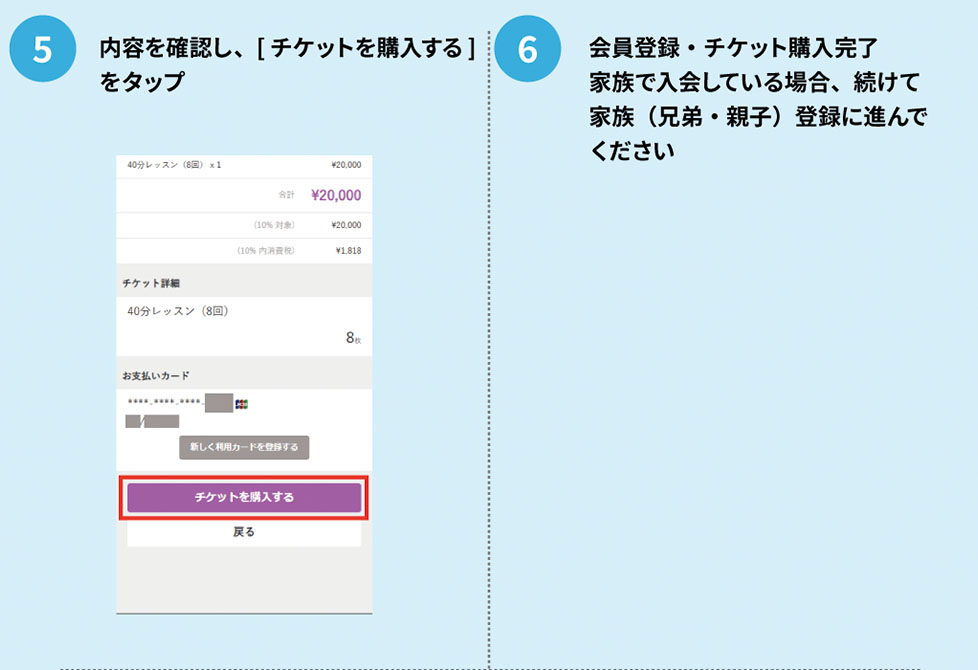978x670 pixels.
Task: Click the チケット詳細 section header
Action: pos(153,283)
